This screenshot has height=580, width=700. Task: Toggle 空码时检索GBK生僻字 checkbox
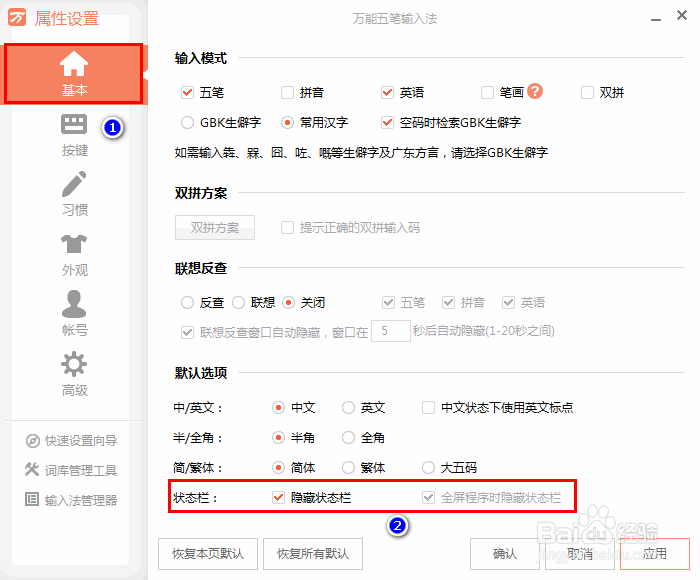(387, 122)
